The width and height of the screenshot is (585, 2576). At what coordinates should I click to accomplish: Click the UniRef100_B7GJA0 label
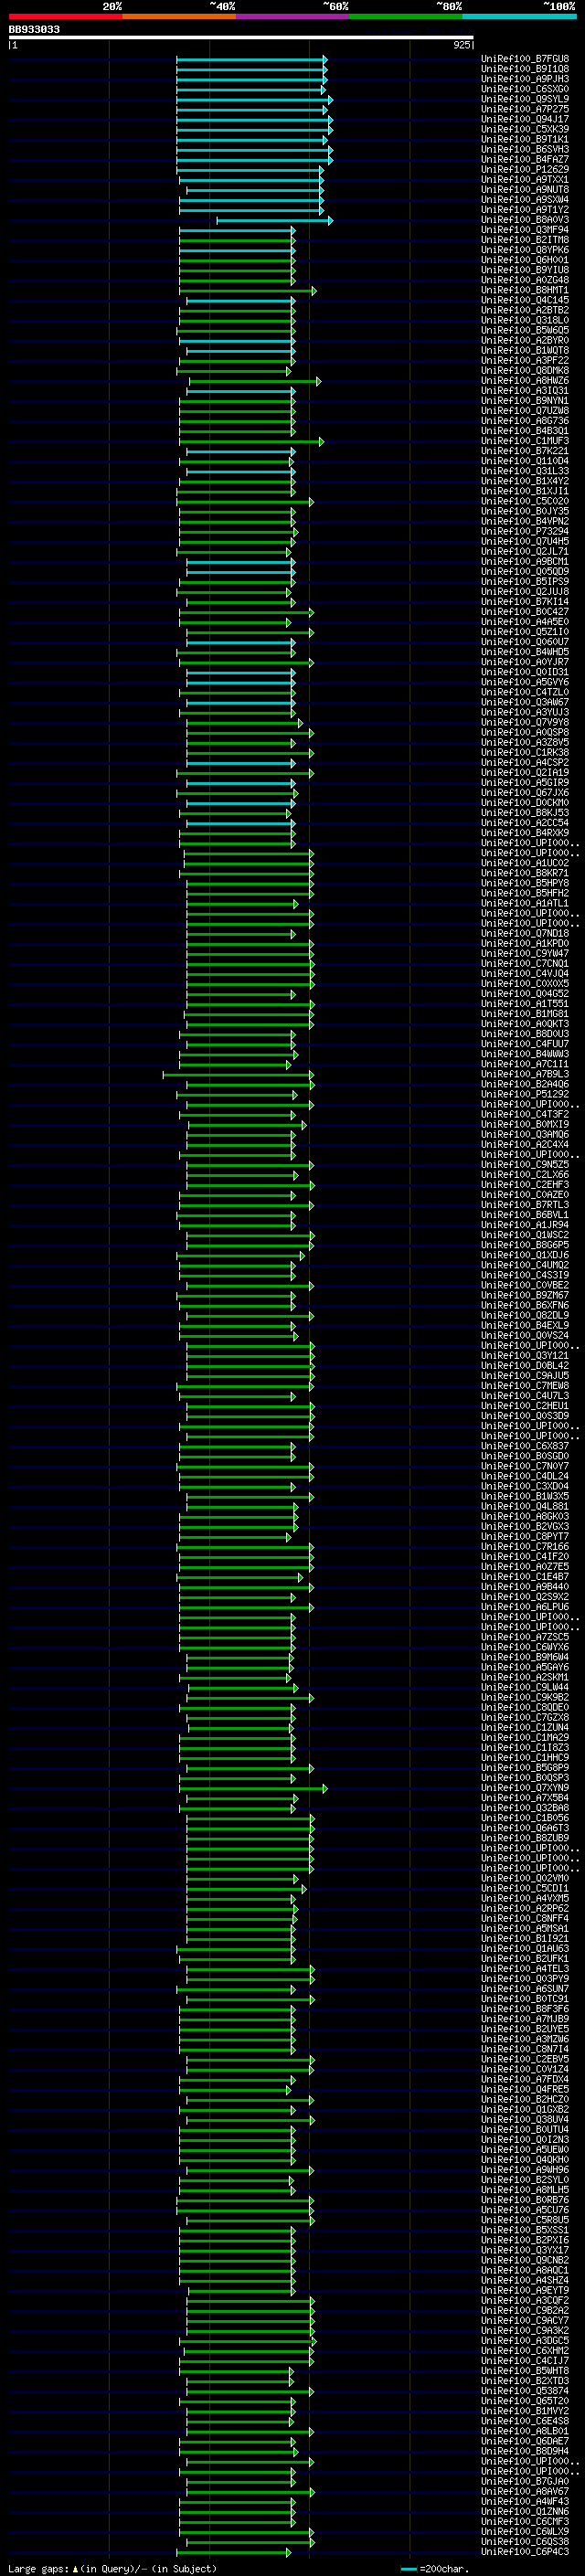[x=524, y=2481]
